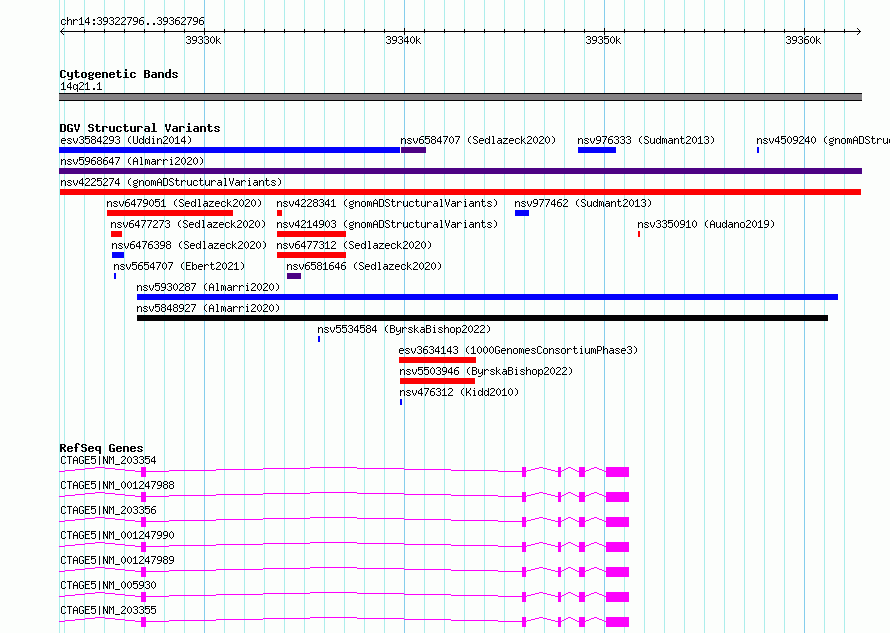Image resolution: width=890 pixels, height=633 pixels.
Task: Open the CTAGE5|NM_203355 transcript label
Action: click(x=108, y=610)
